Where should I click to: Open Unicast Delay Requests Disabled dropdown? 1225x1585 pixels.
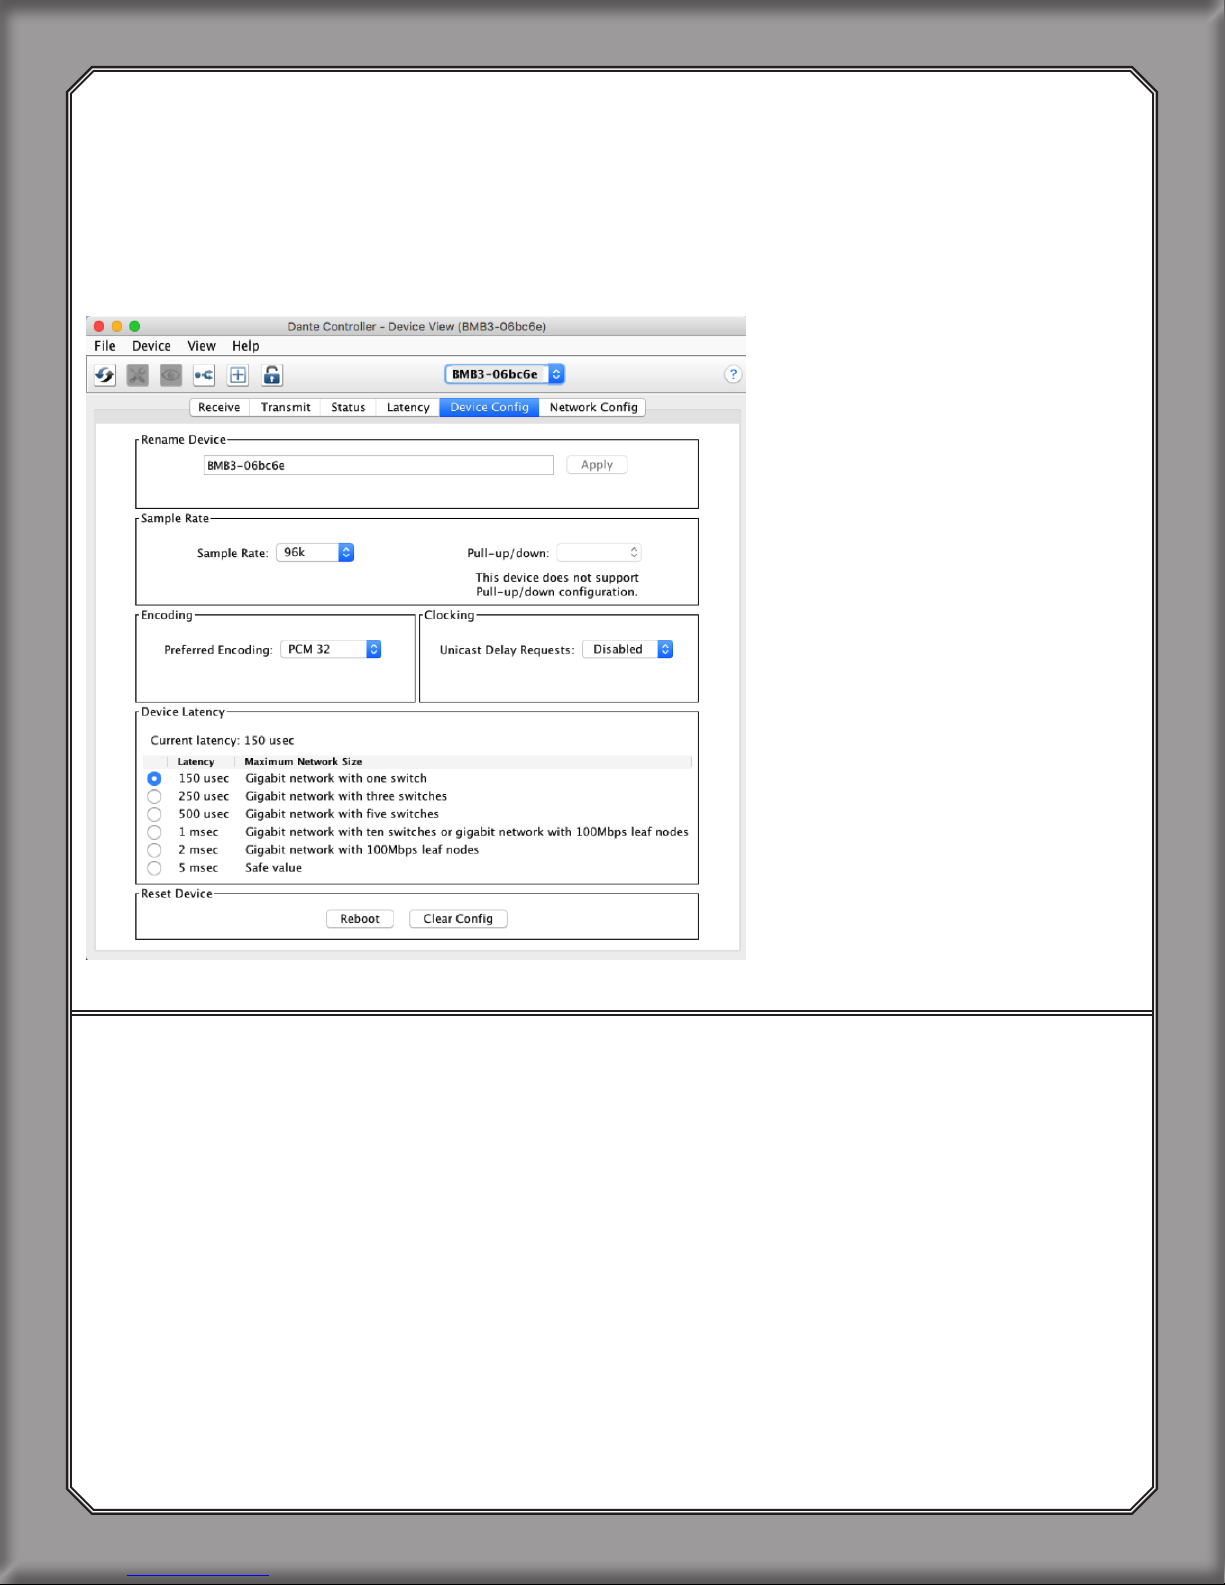click(x=628, y=649)
